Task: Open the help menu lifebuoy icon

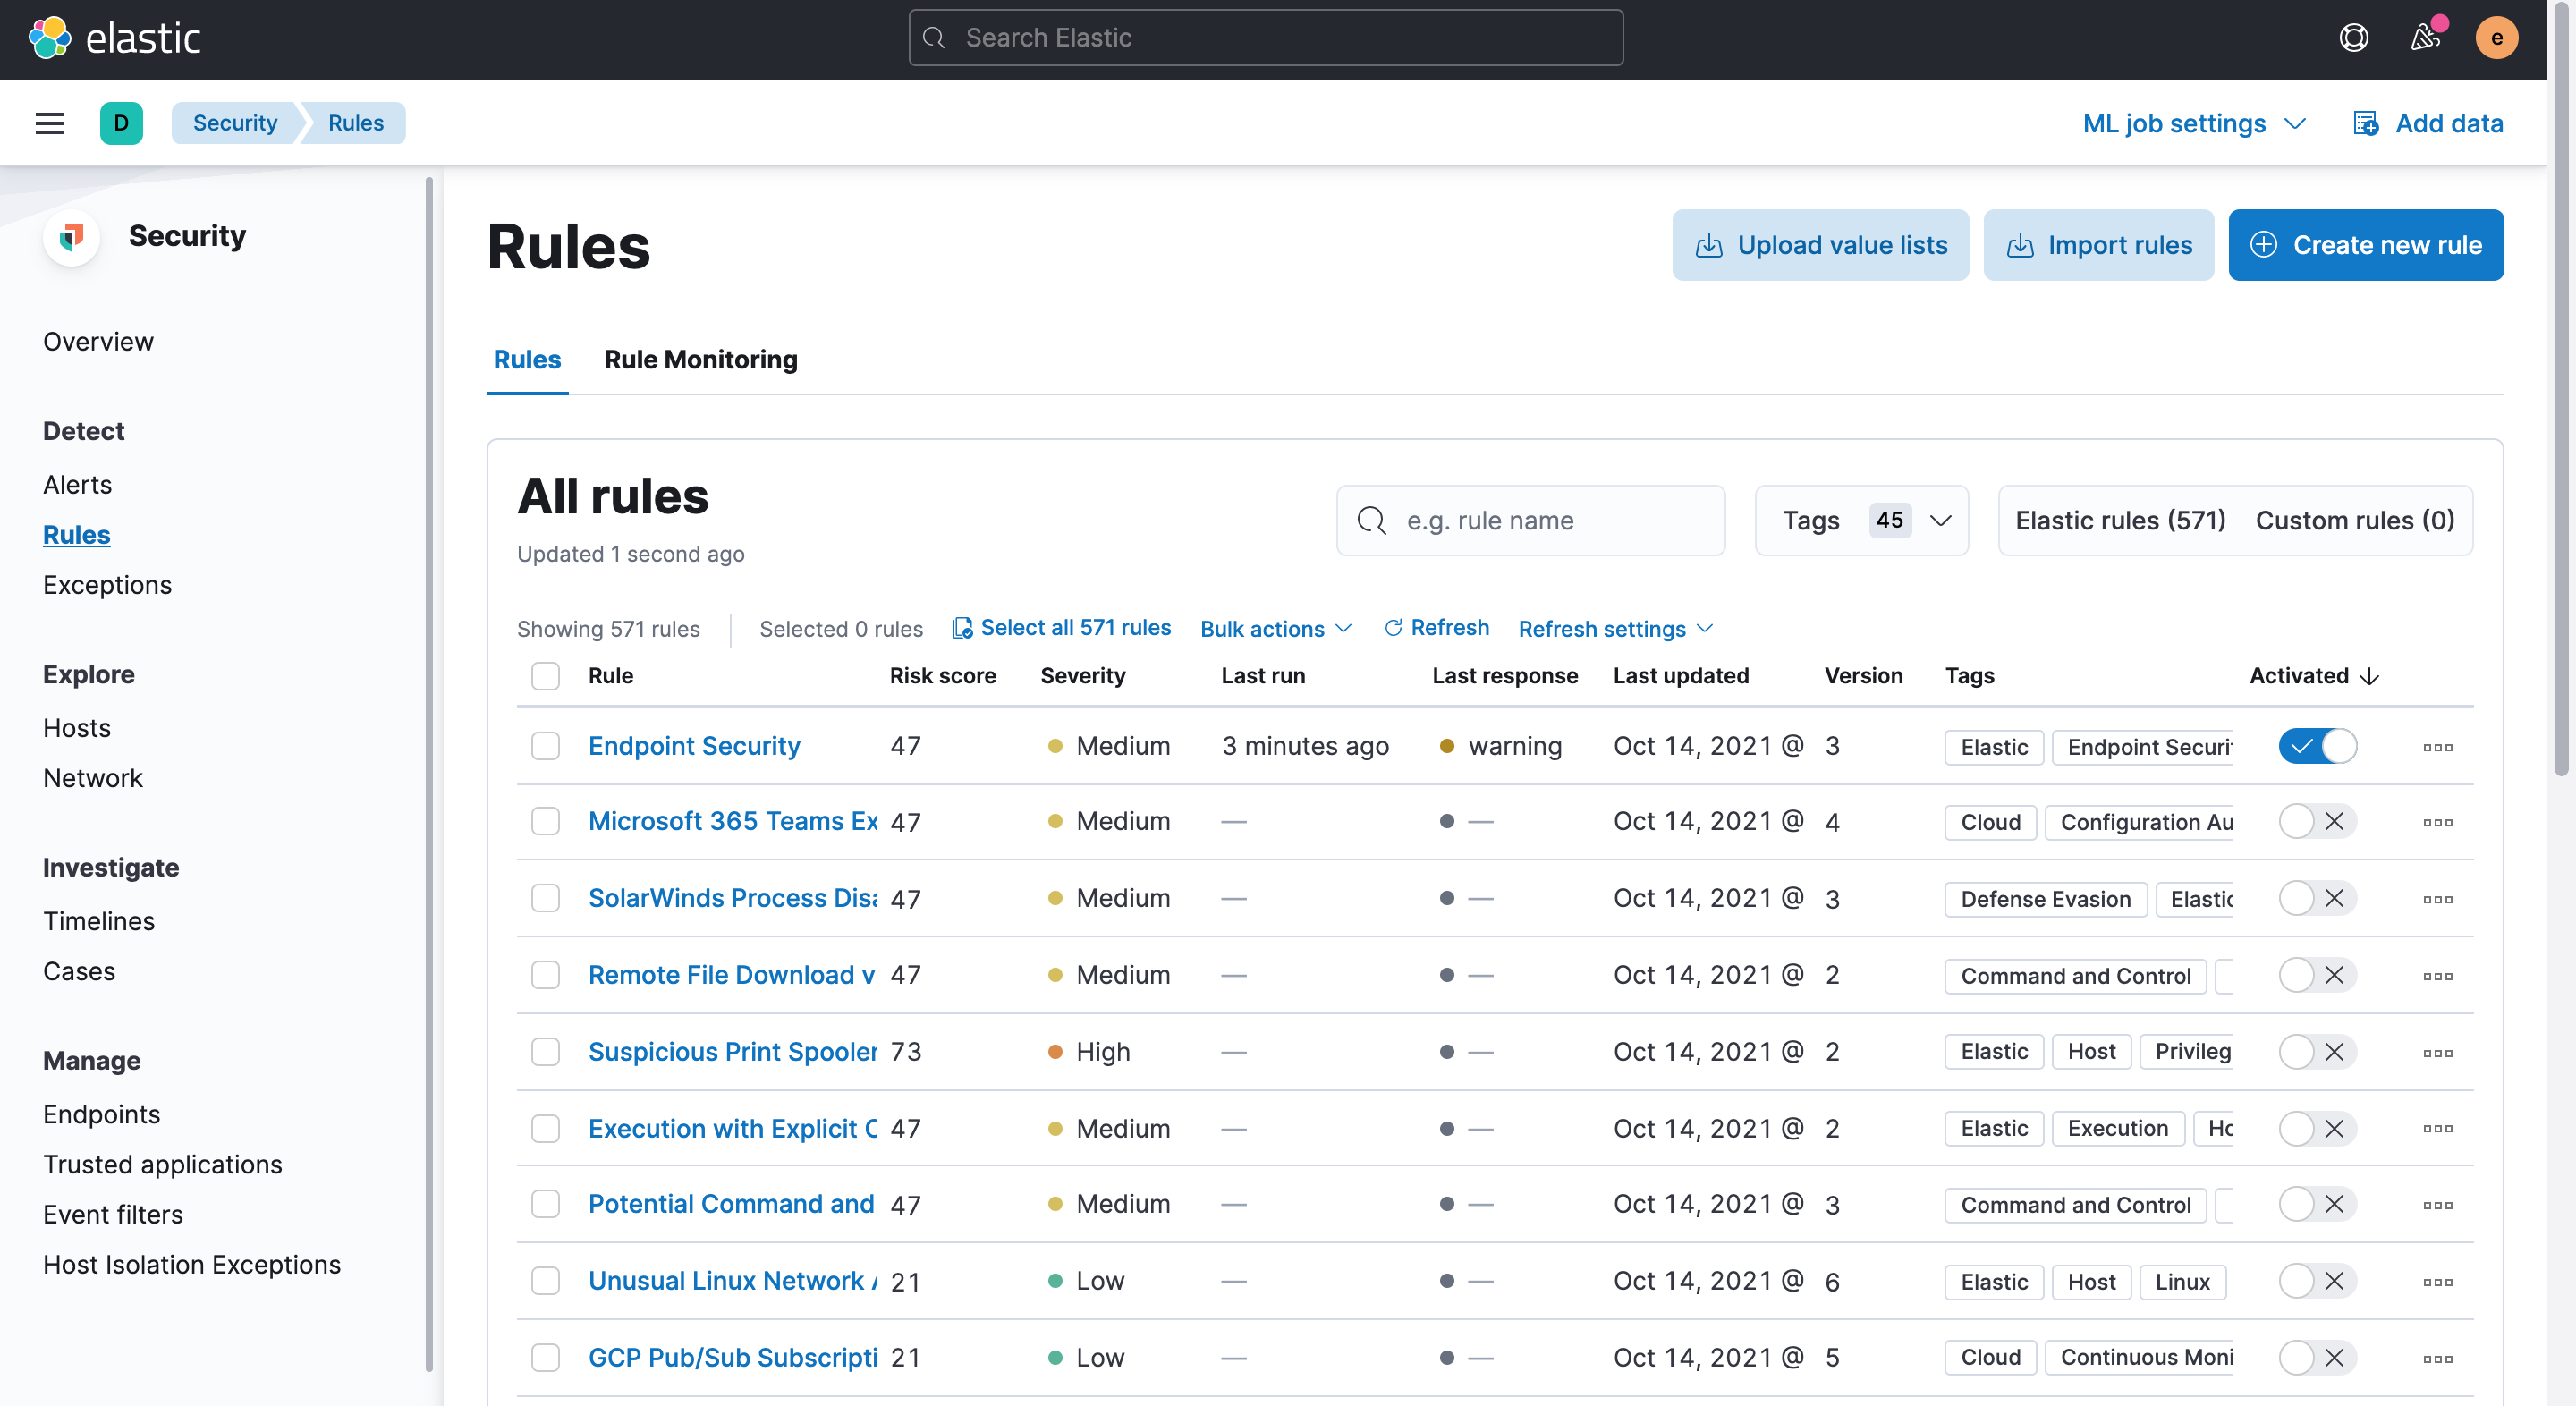Action: pyautogui.click(x=2353, y=38)
